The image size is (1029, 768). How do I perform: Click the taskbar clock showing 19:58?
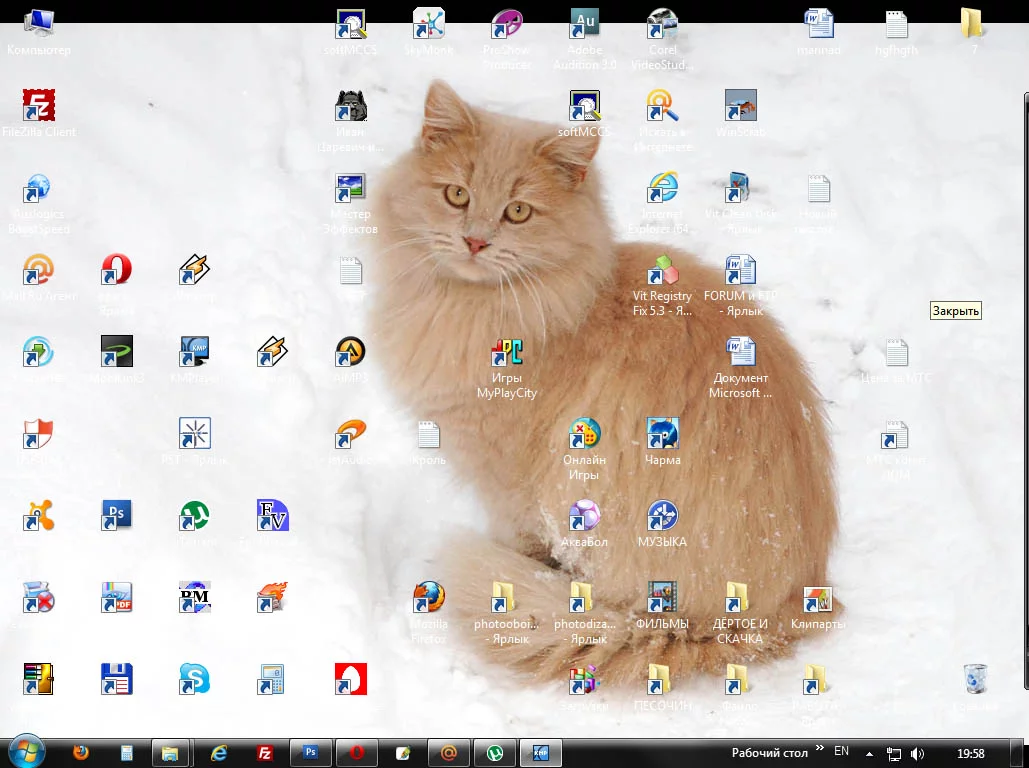(970, 753)
